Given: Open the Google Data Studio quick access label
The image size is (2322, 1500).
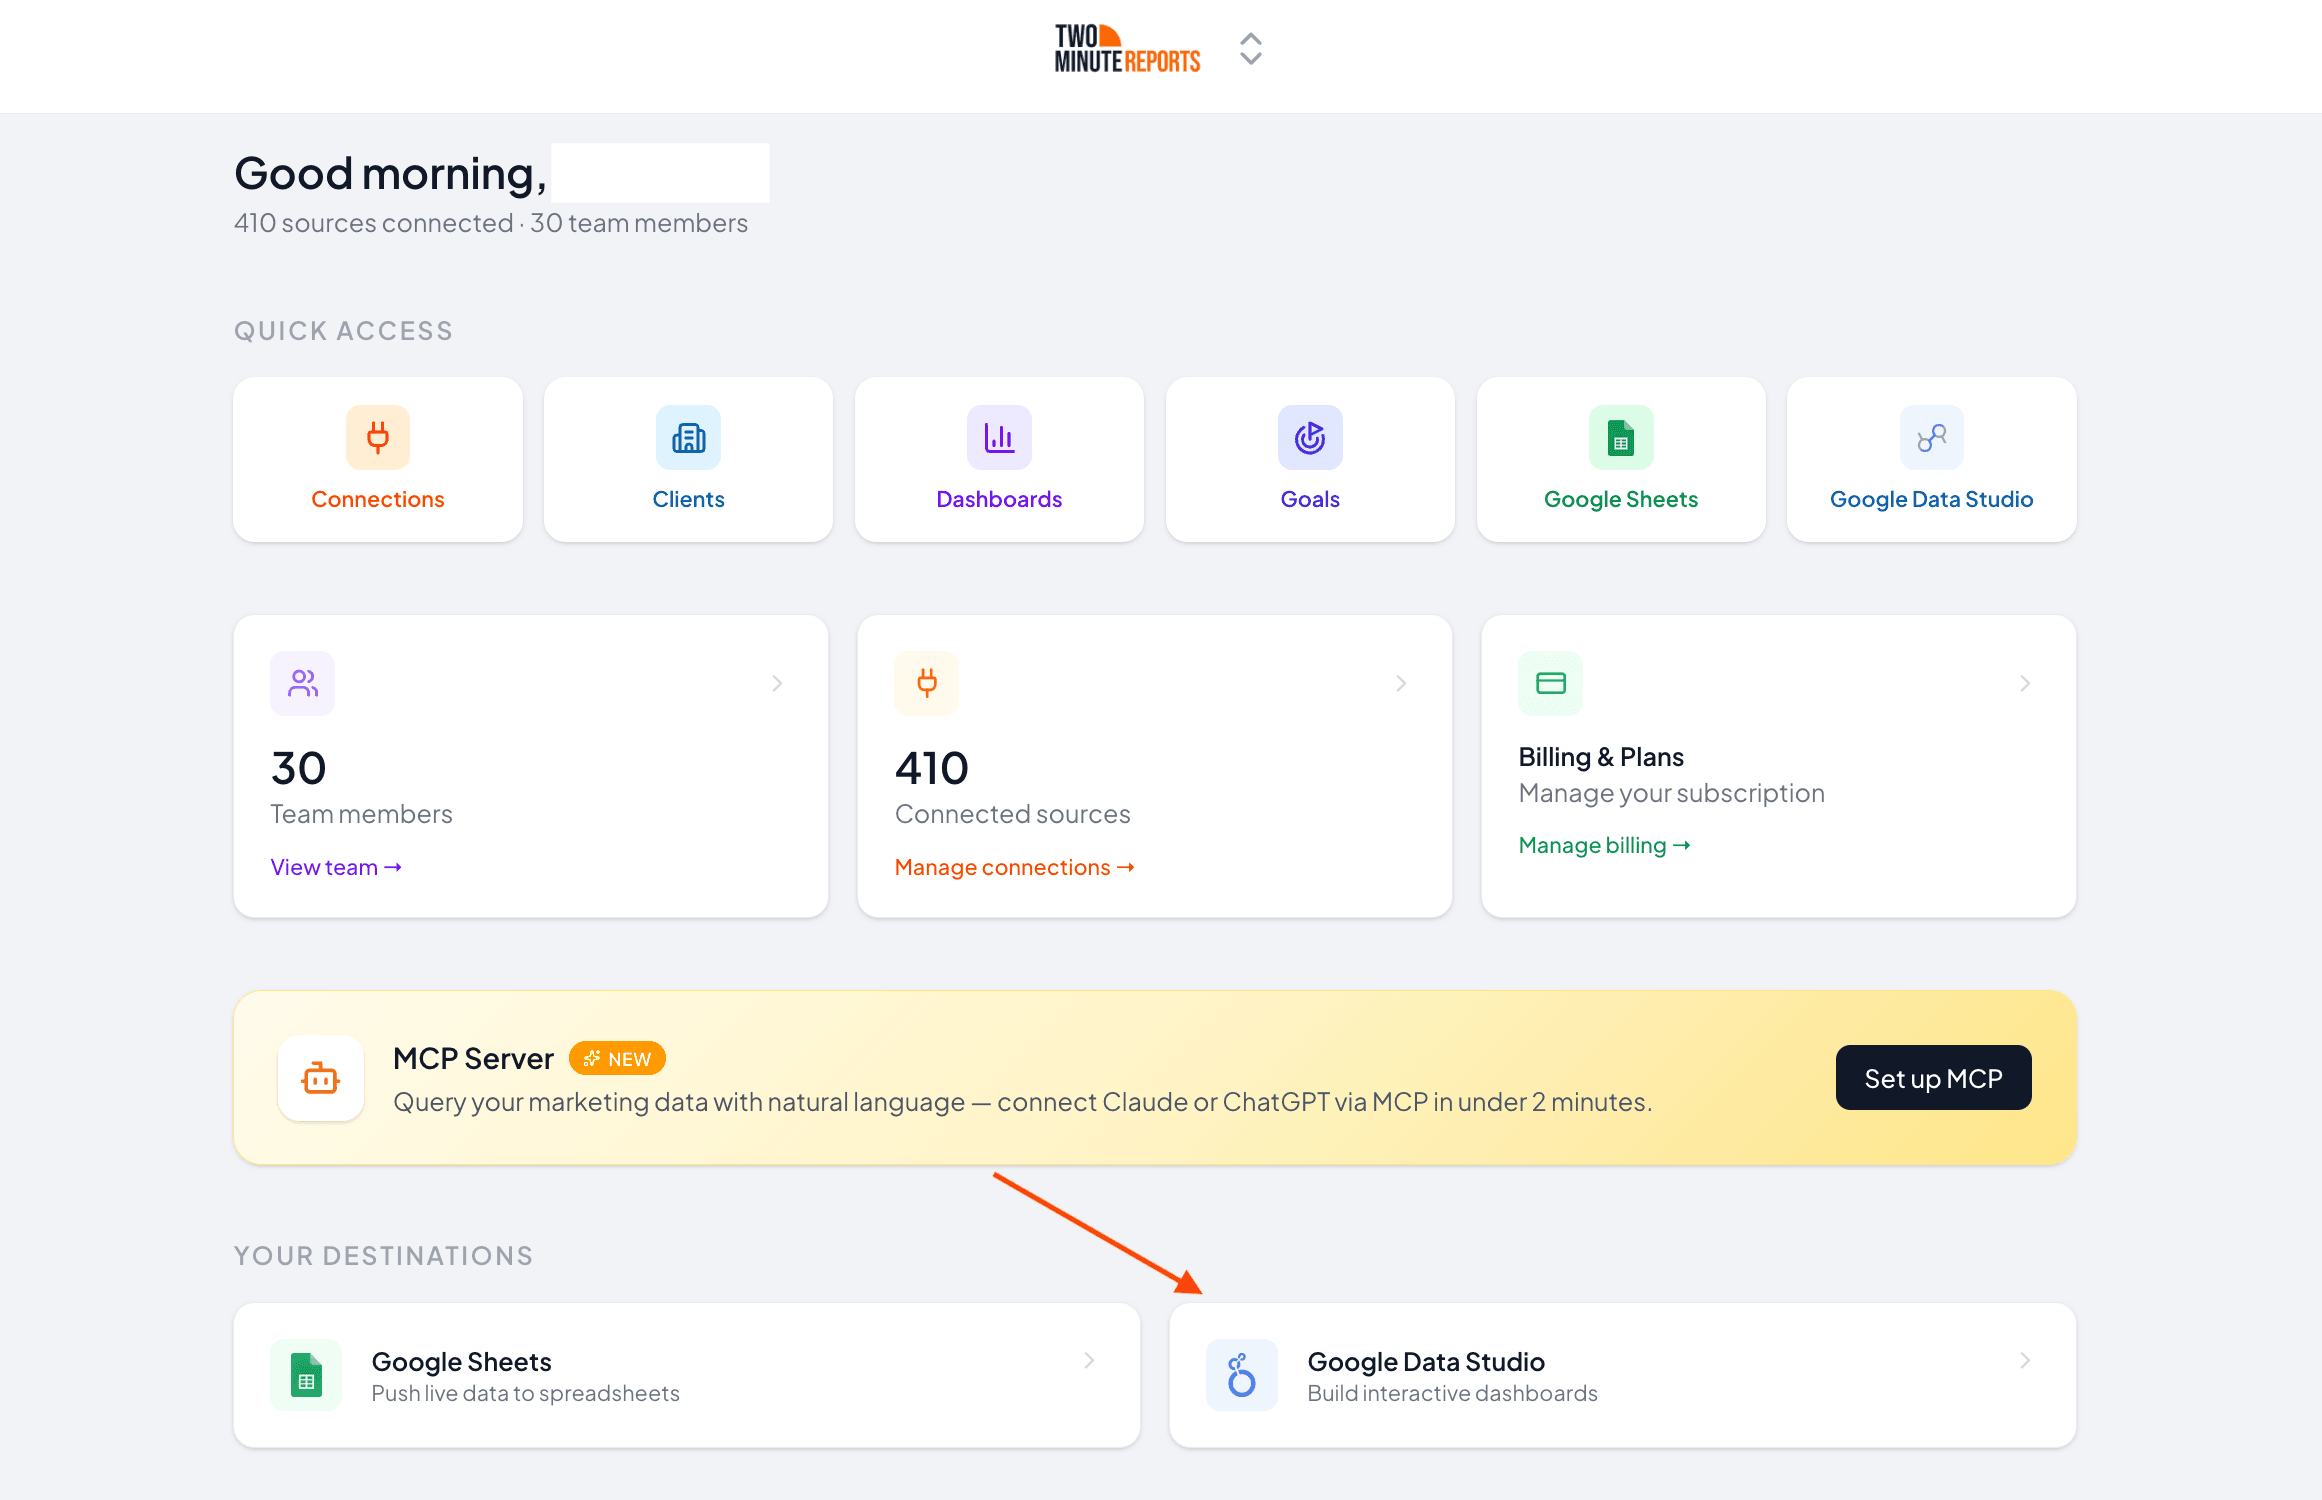Looking at the screenshot, I should click(1932, 499).
